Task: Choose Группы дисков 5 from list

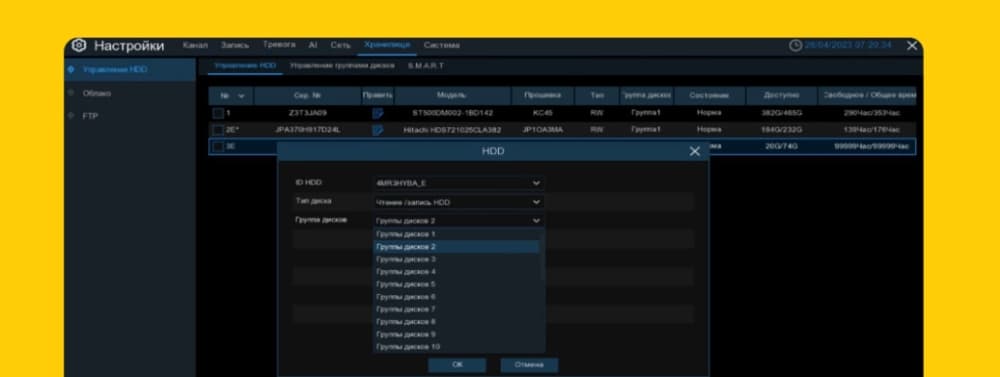Action: click(x=457, y=285)
